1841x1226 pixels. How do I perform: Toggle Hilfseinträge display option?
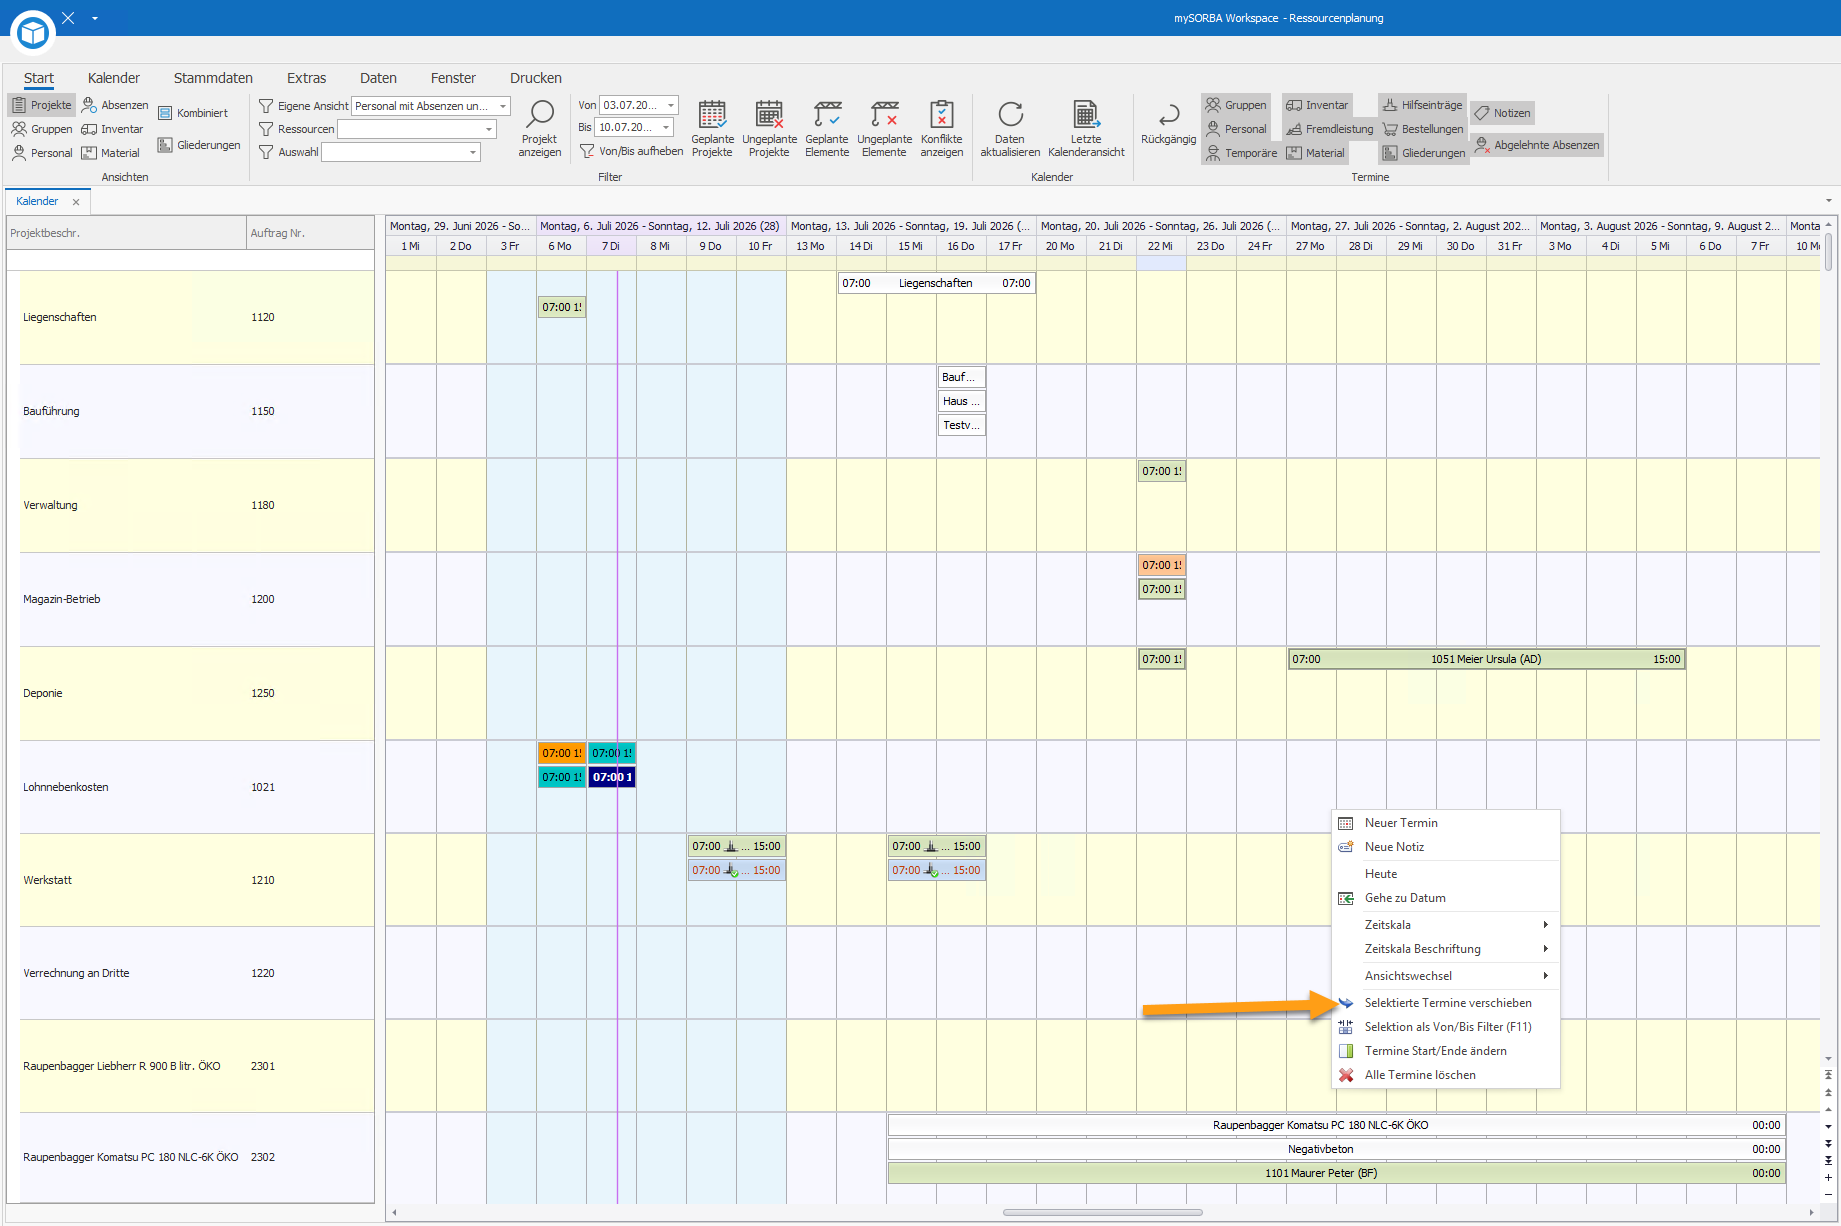pos(1422,105)
